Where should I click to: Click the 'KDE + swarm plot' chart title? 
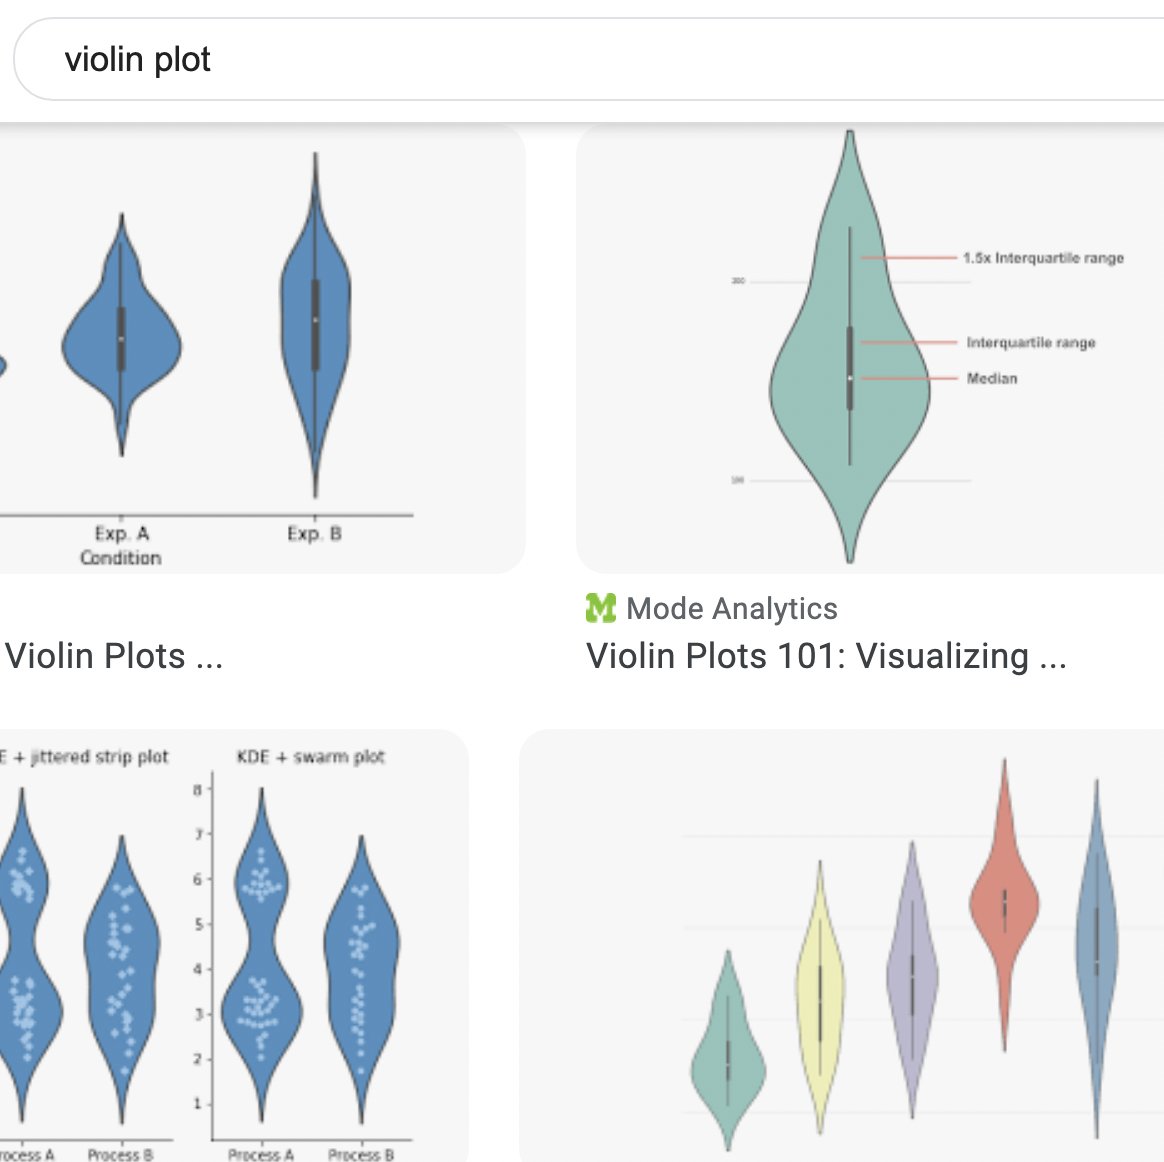coord(310,757)
